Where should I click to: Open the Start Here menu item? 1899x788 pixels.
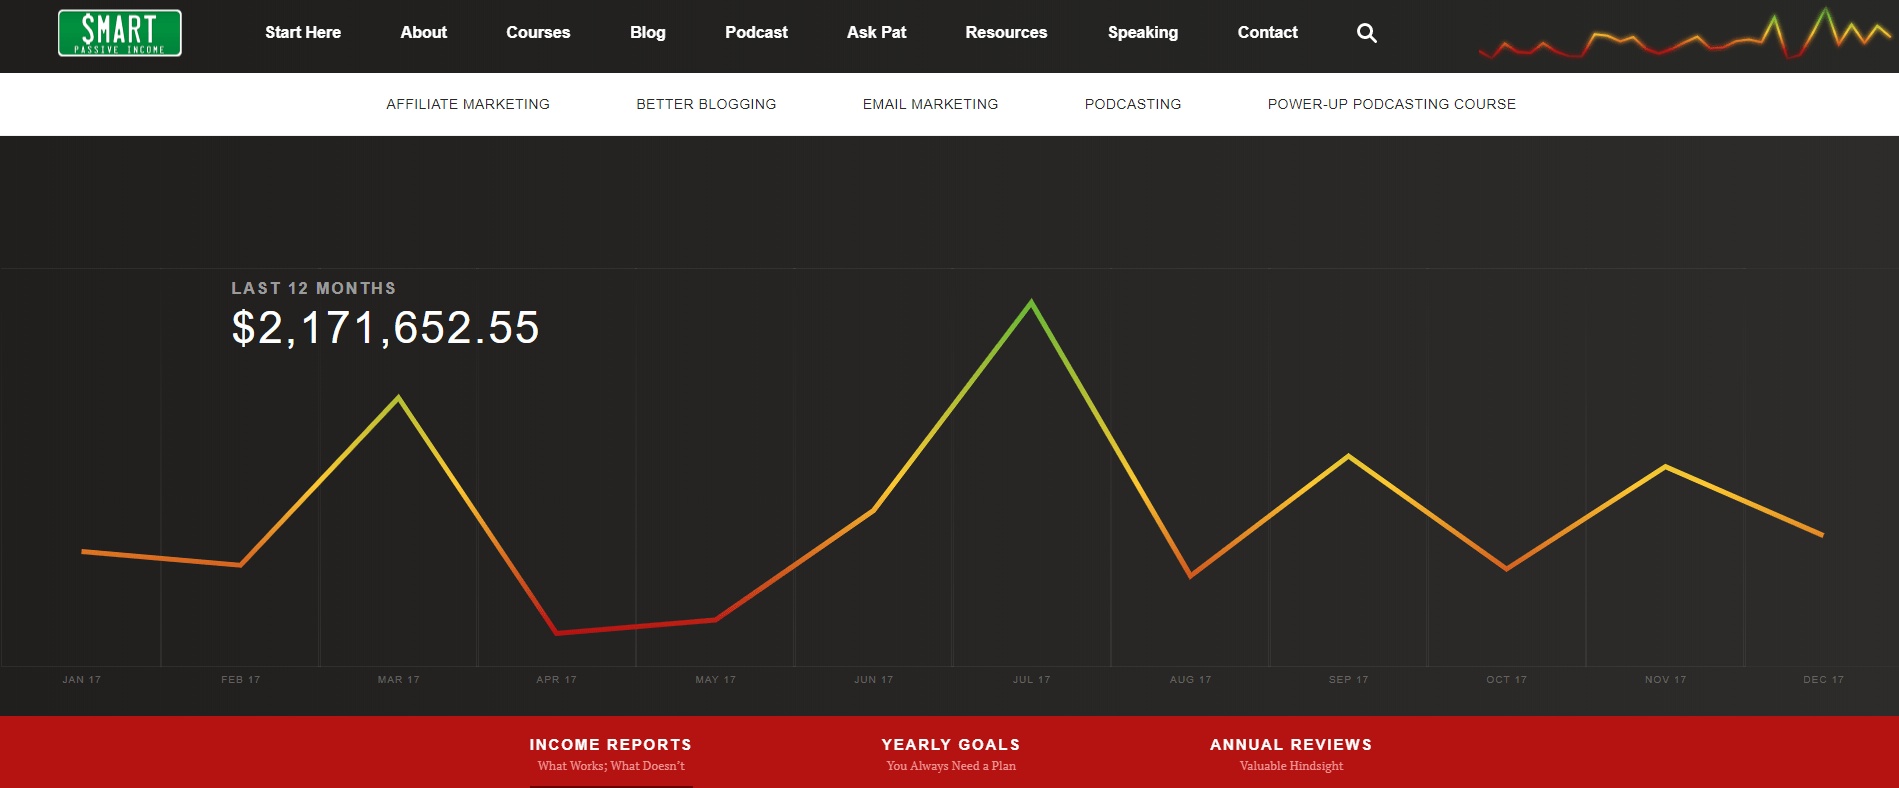[303, 32]
